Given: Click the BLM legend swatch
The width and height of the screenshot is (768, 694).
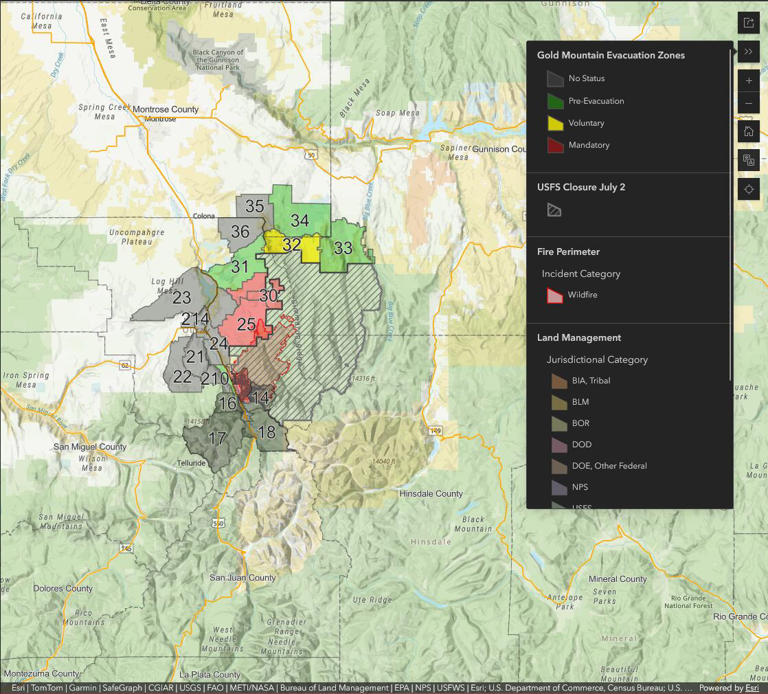Looking at the screenshot, I should 559,402.
